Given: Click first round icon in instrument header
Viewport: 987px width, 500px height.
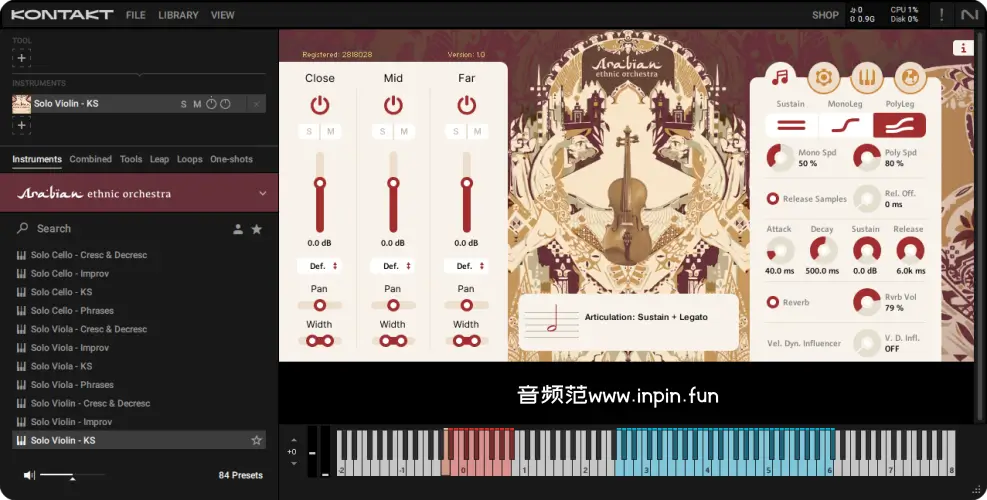Looking at the screenshot, I should tap(212, 104).
